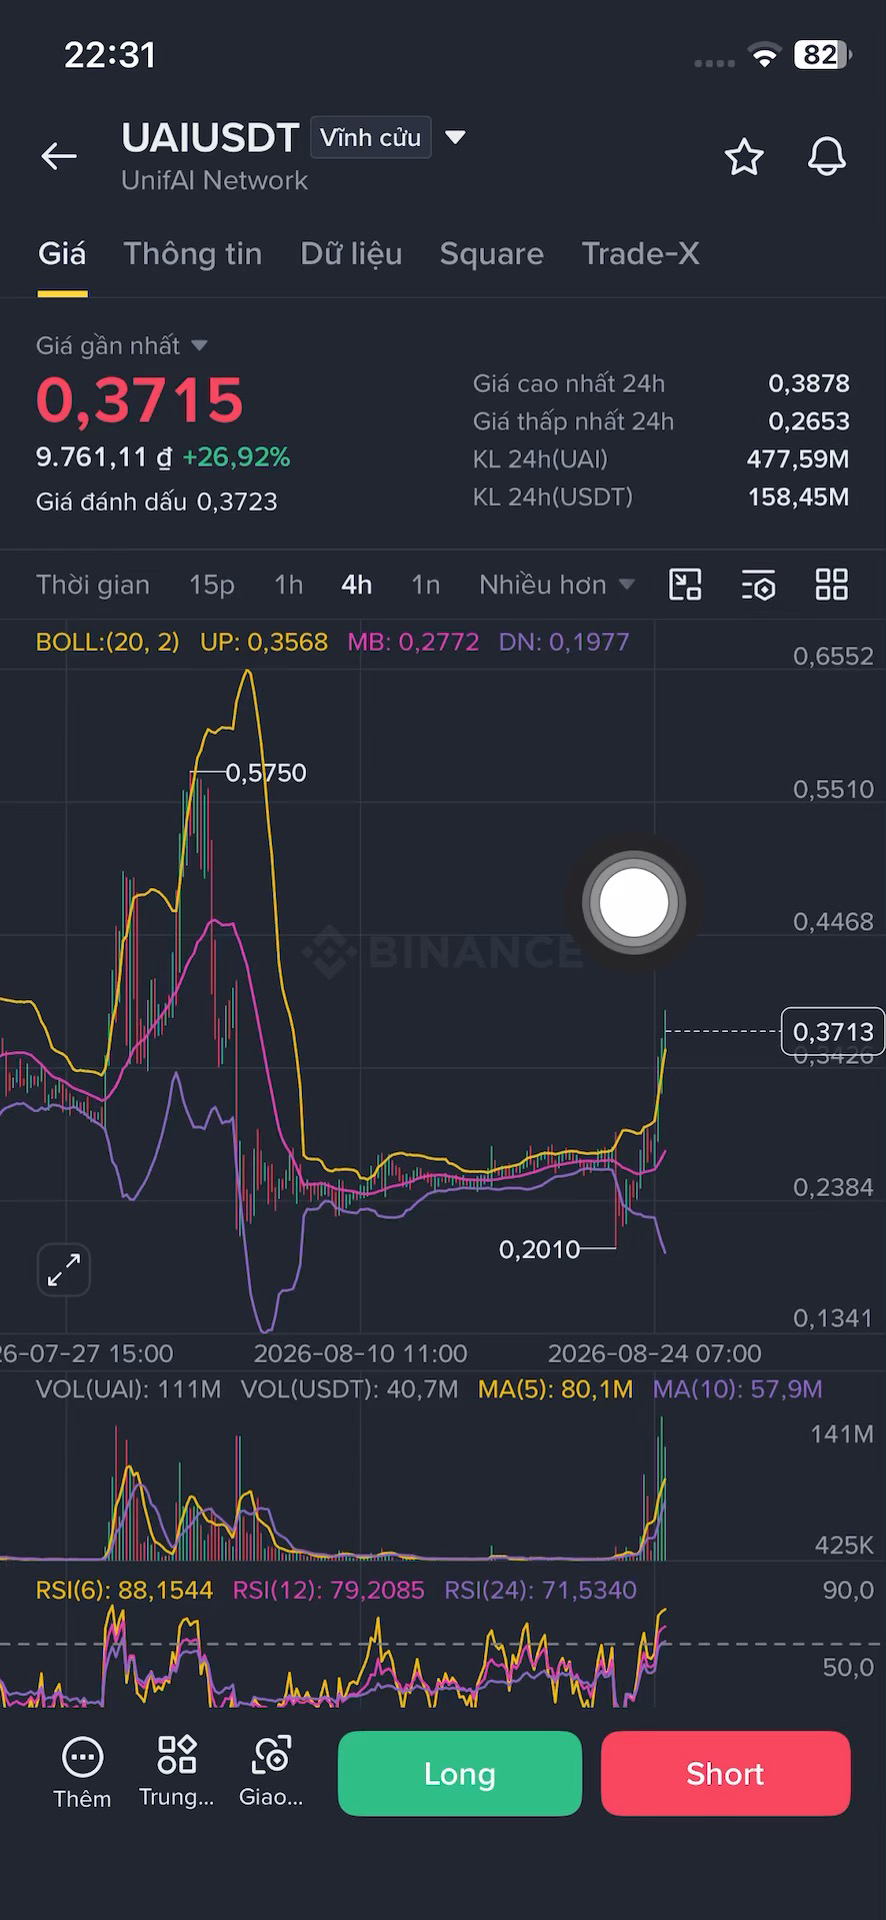Tap the 0,2010 low marker on chart
This screenshot has width=886, height=1920.
point(539,1249)
